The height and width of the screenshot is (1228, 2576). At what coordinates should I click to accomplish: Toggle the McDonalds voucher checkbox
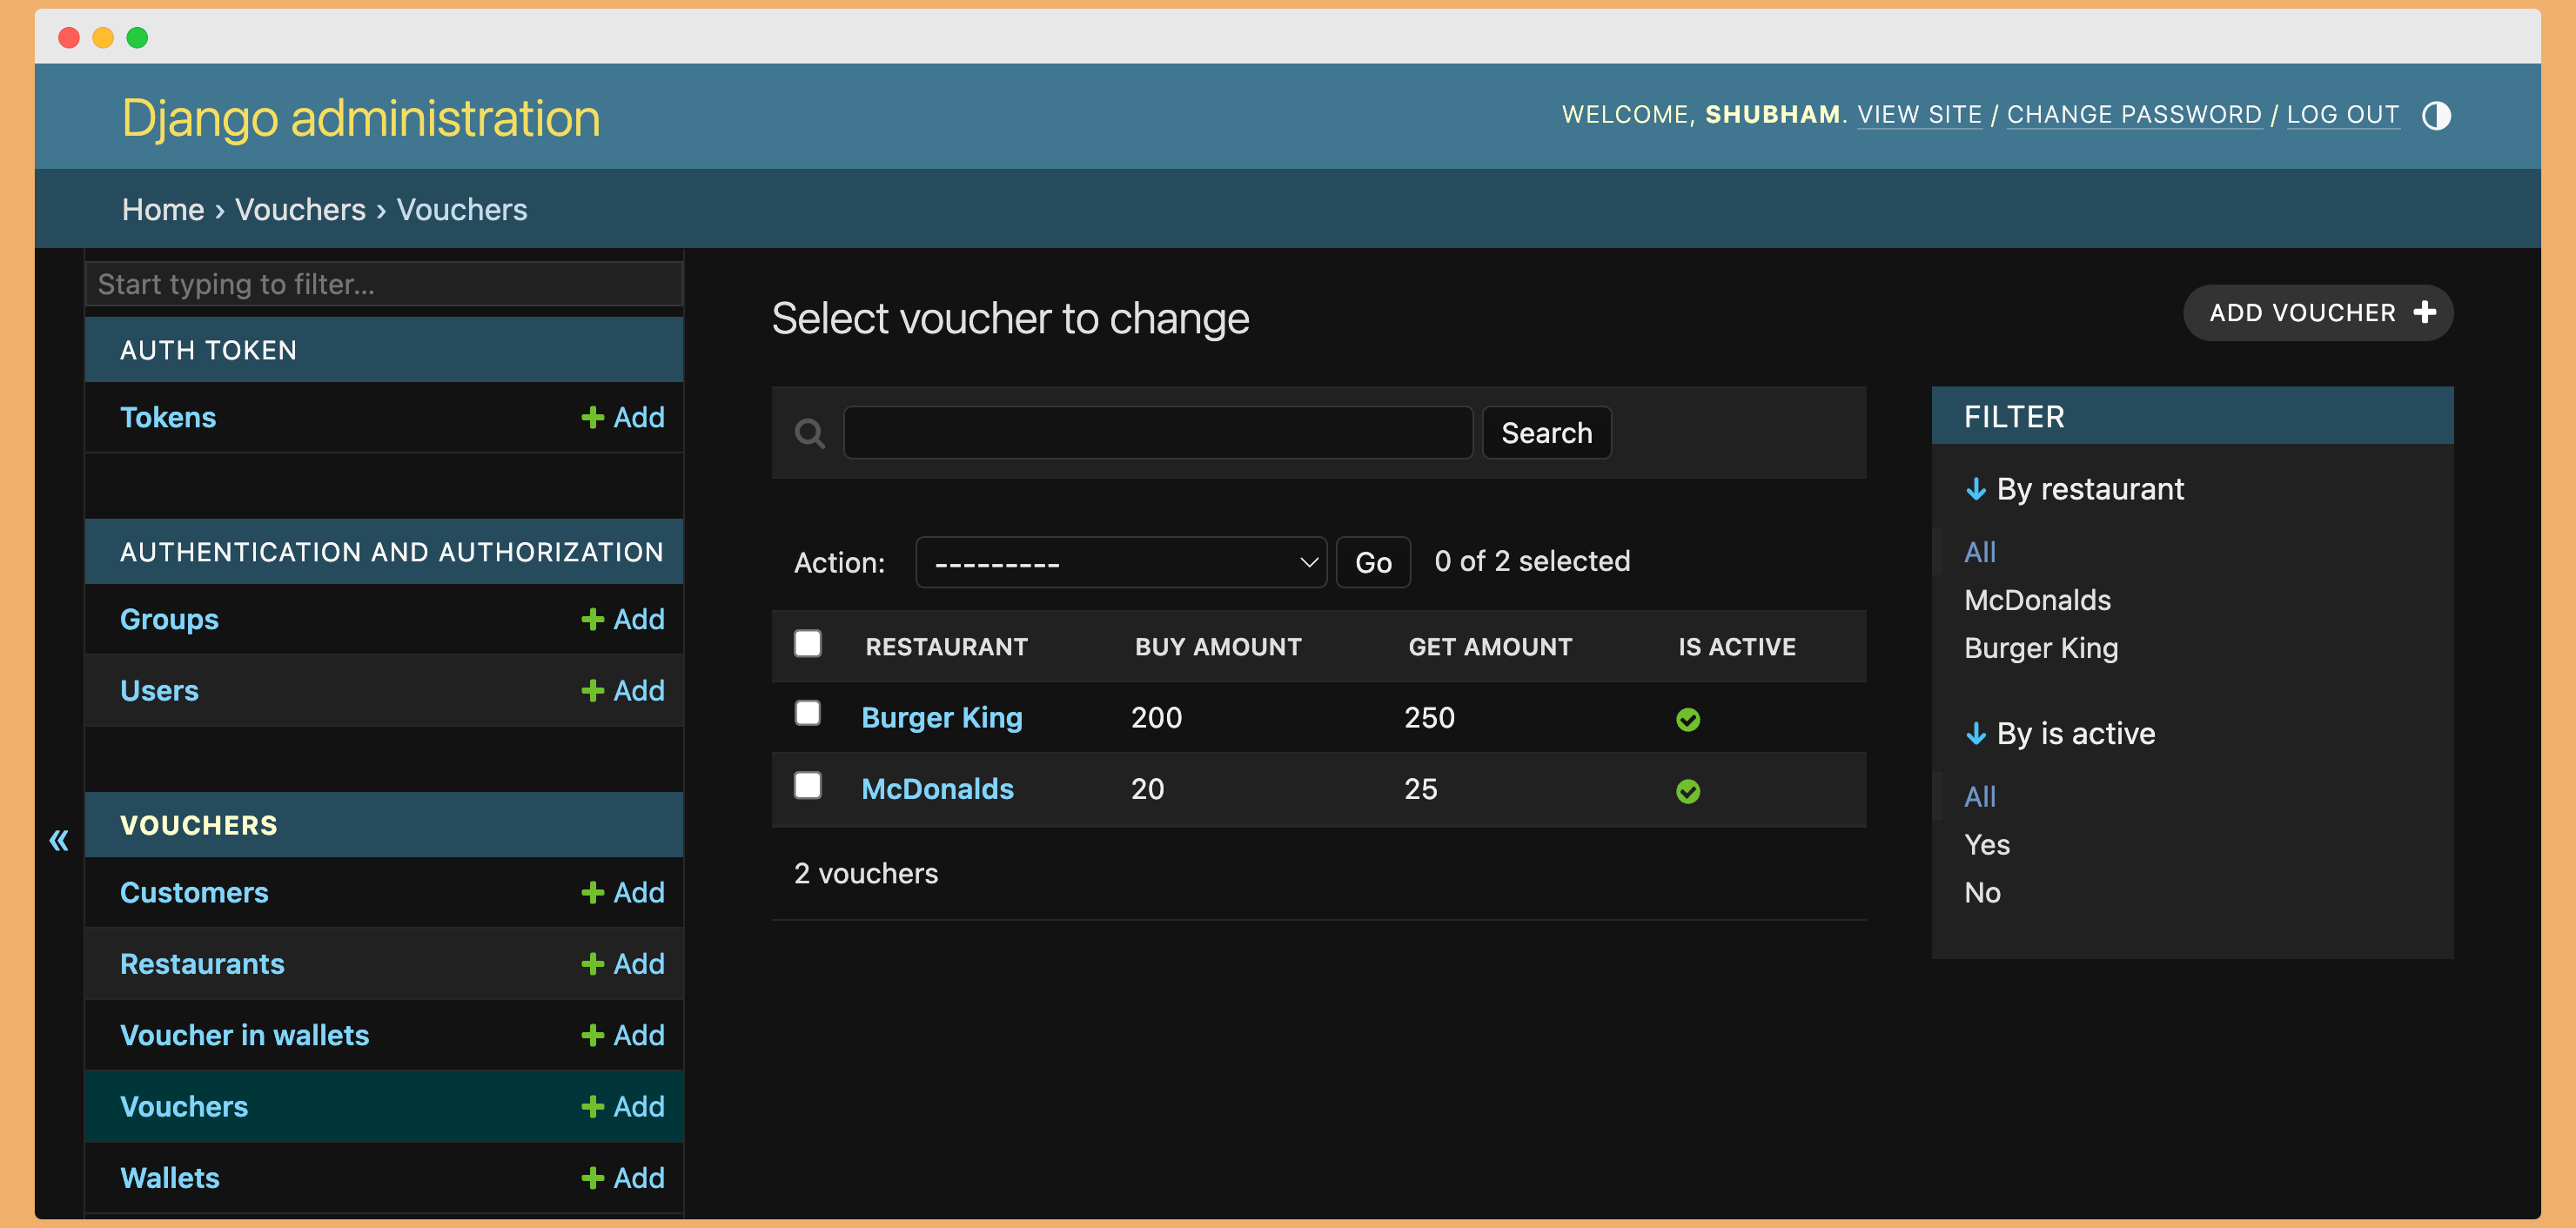tap(808, 788)
